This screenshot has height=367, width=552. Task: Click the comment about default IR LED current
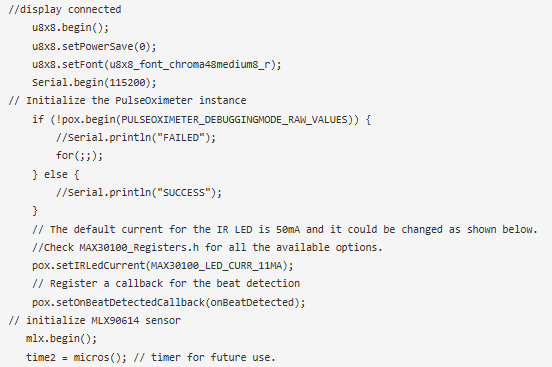(x=285, y=229)
